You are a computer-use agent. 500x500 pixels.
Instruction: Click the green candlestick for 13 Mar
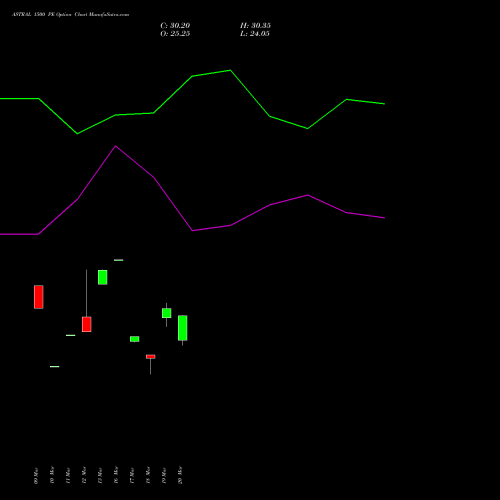coord(103,277)
